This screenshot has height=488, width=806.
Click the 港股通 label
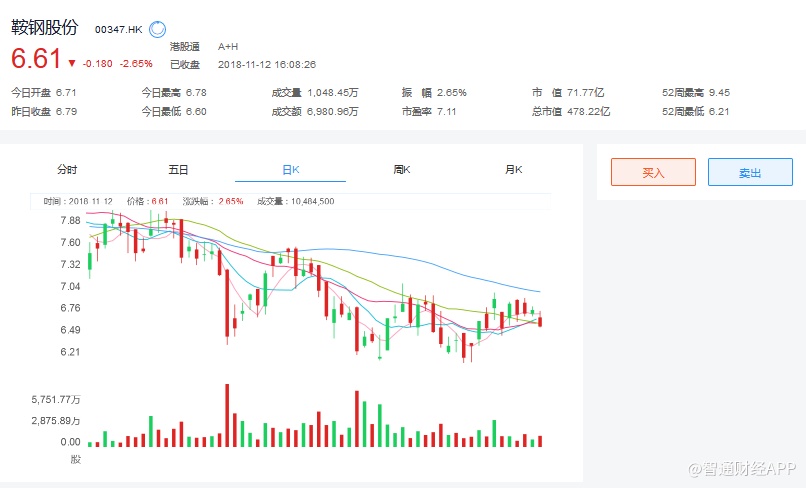click(x=185, y=46)
